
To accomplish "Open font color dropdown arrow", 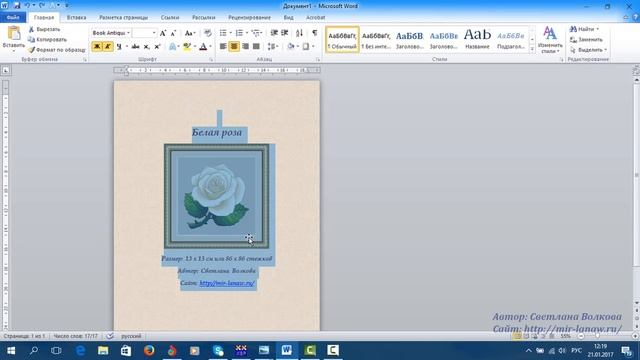I will tap(210, 47).
